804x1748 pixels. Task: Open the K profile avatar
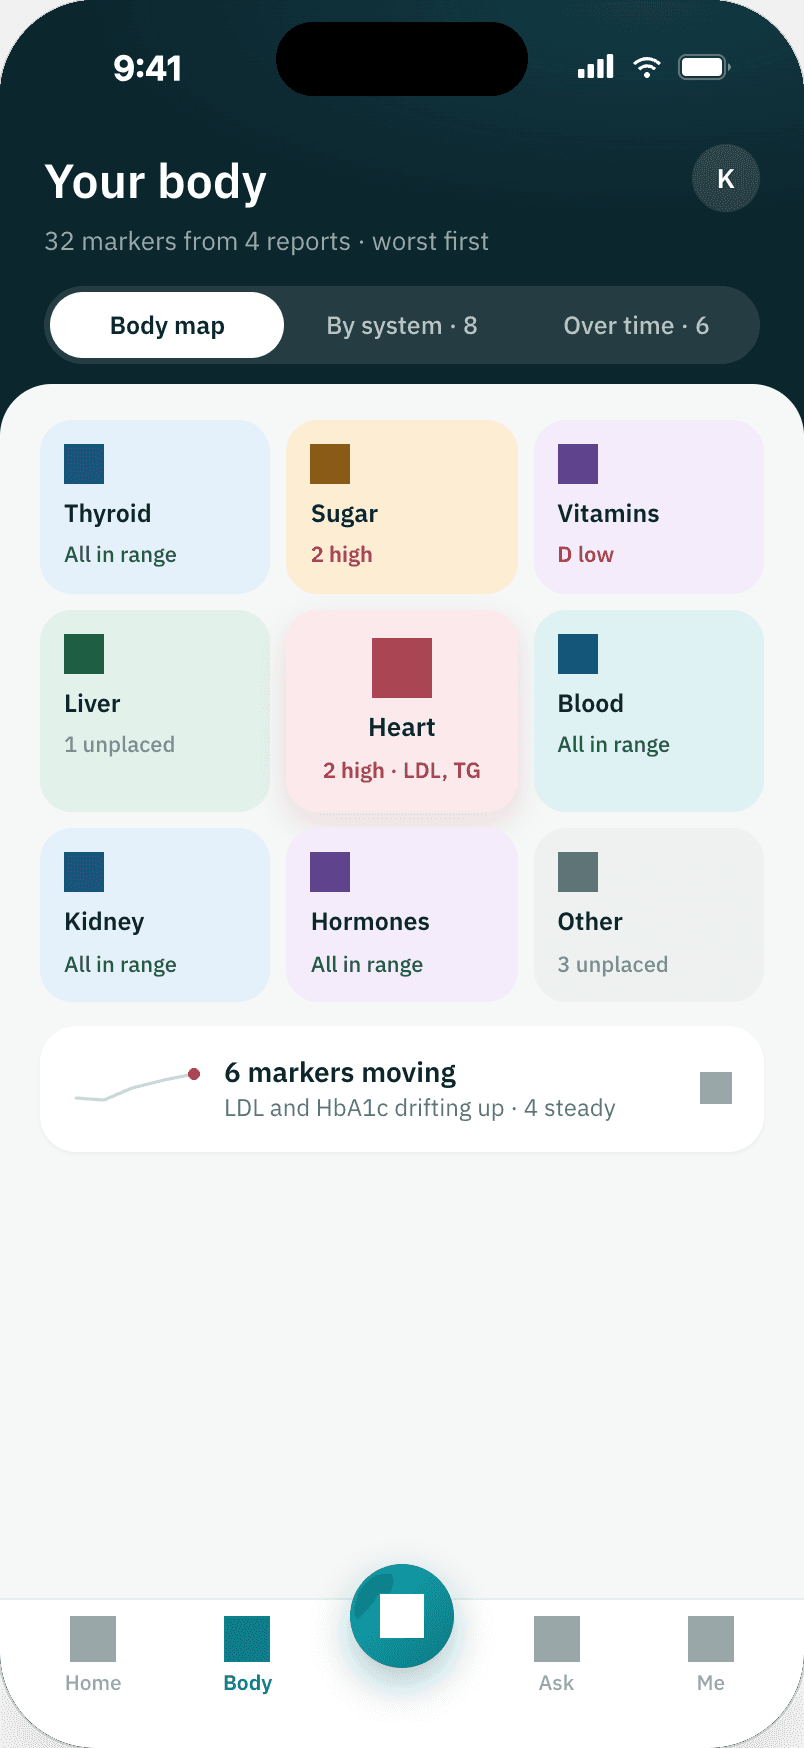click(726, 178)
